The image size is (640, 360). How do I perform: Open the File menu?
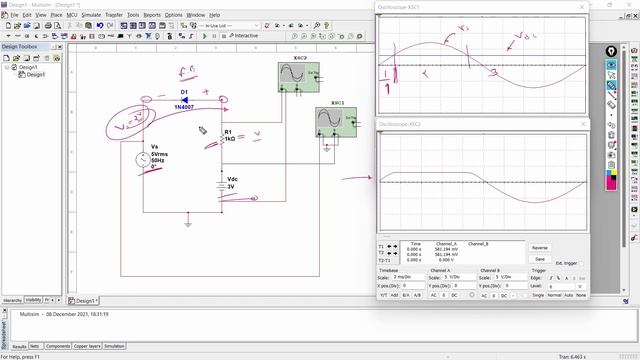coord(14,15)
